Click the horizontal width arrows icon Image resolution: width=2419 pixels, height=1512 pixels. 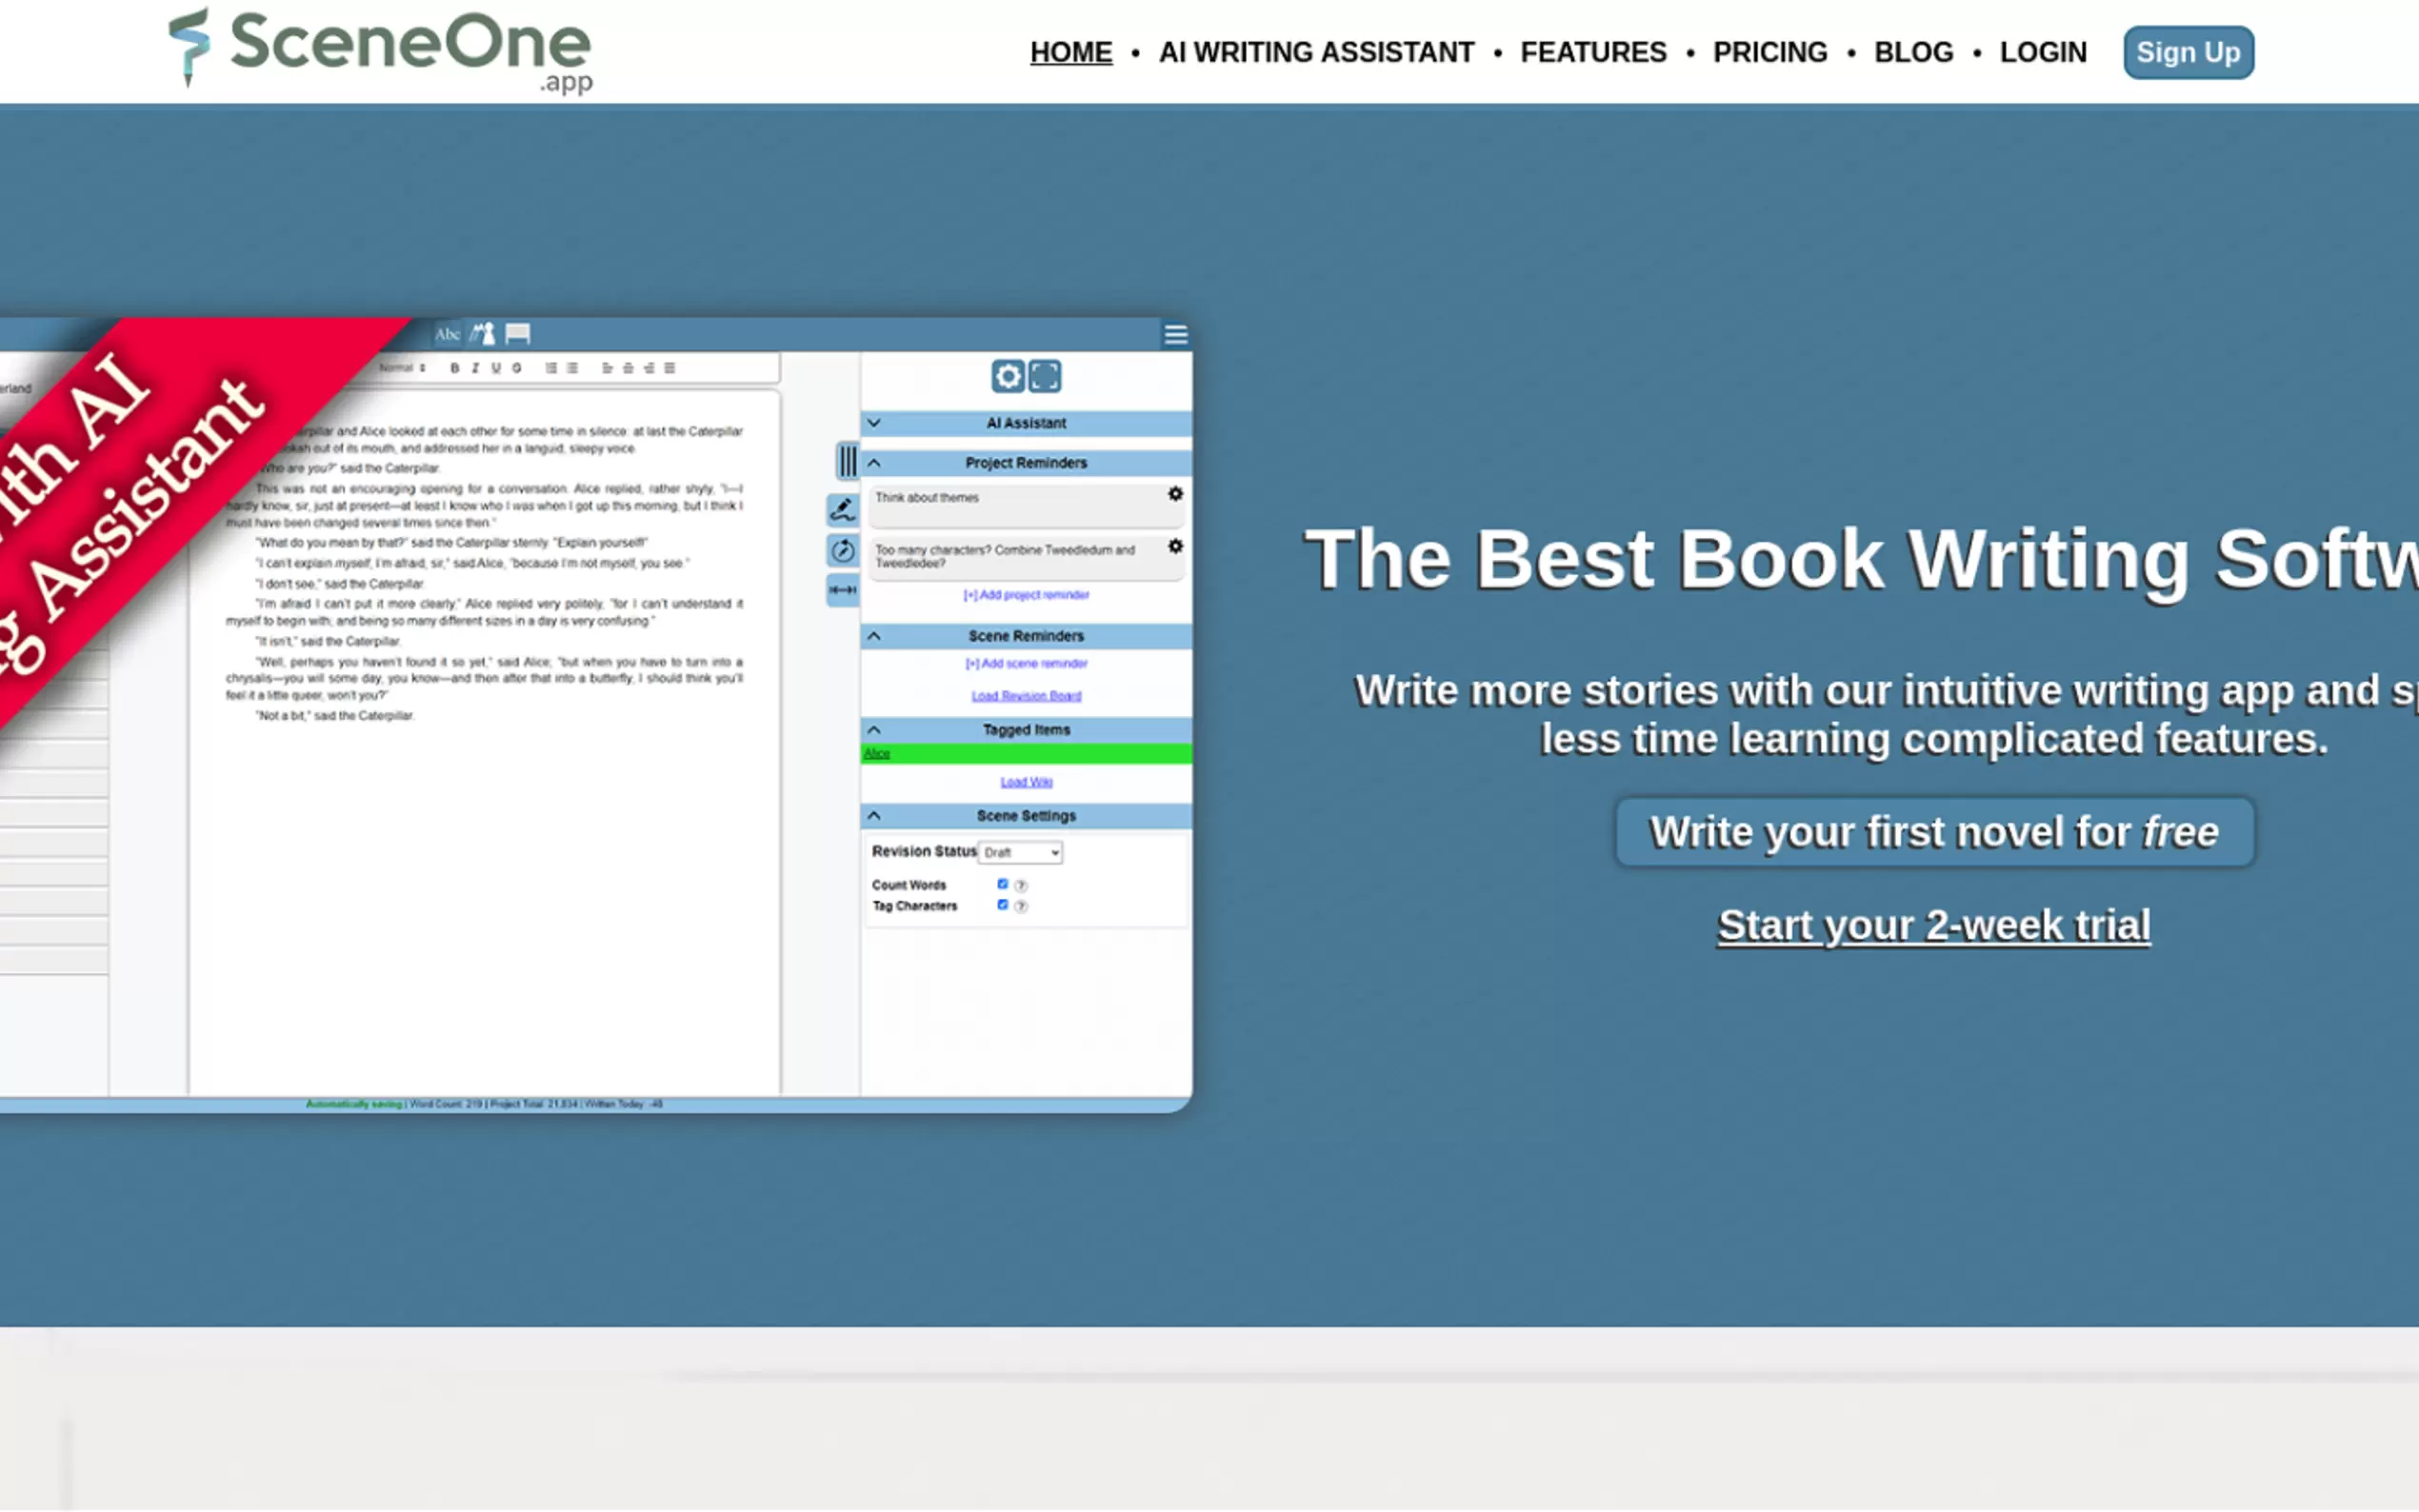point(842,590)
